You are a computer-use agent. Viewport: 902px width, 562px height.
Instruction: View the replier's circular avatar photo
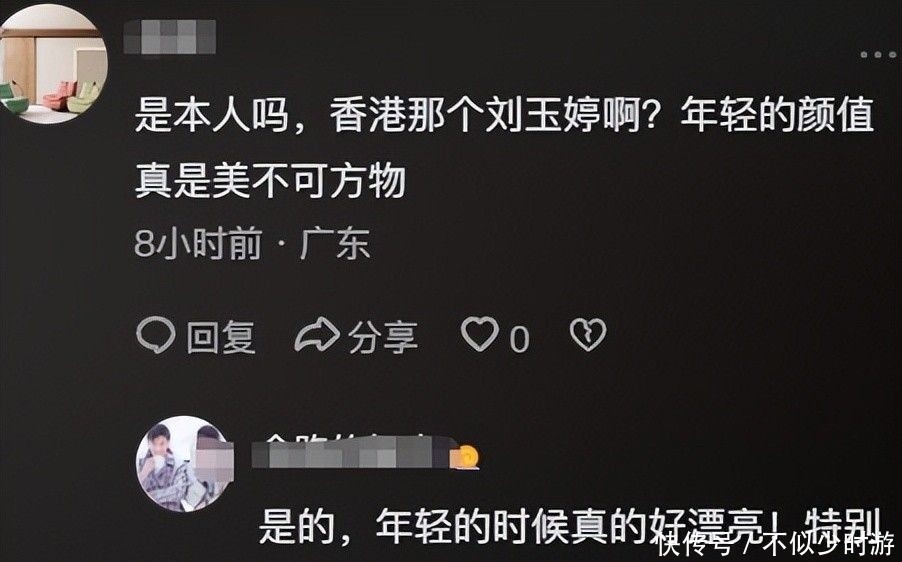click(185, 464)
